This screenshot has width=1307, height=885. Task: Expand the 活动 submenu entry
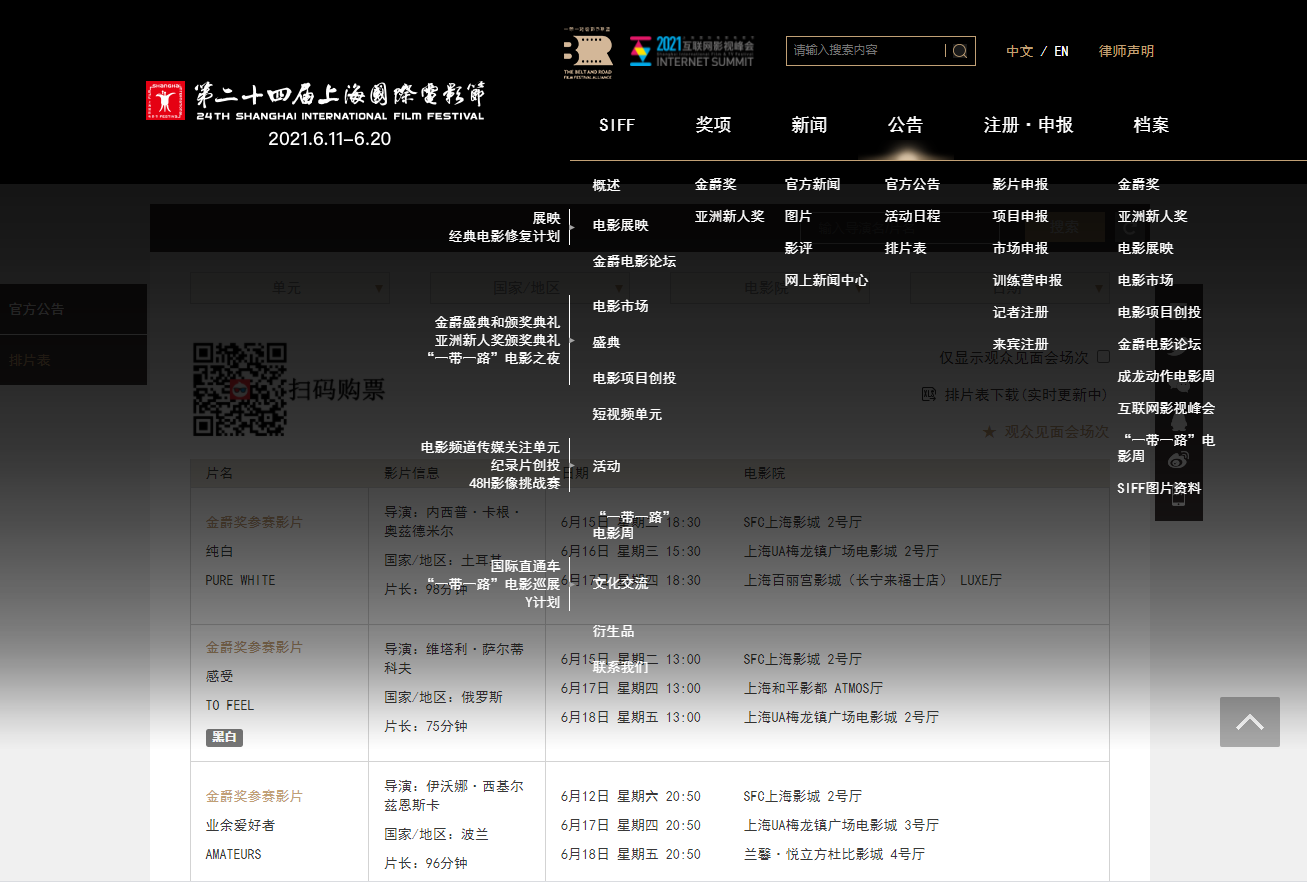(607, 466)
